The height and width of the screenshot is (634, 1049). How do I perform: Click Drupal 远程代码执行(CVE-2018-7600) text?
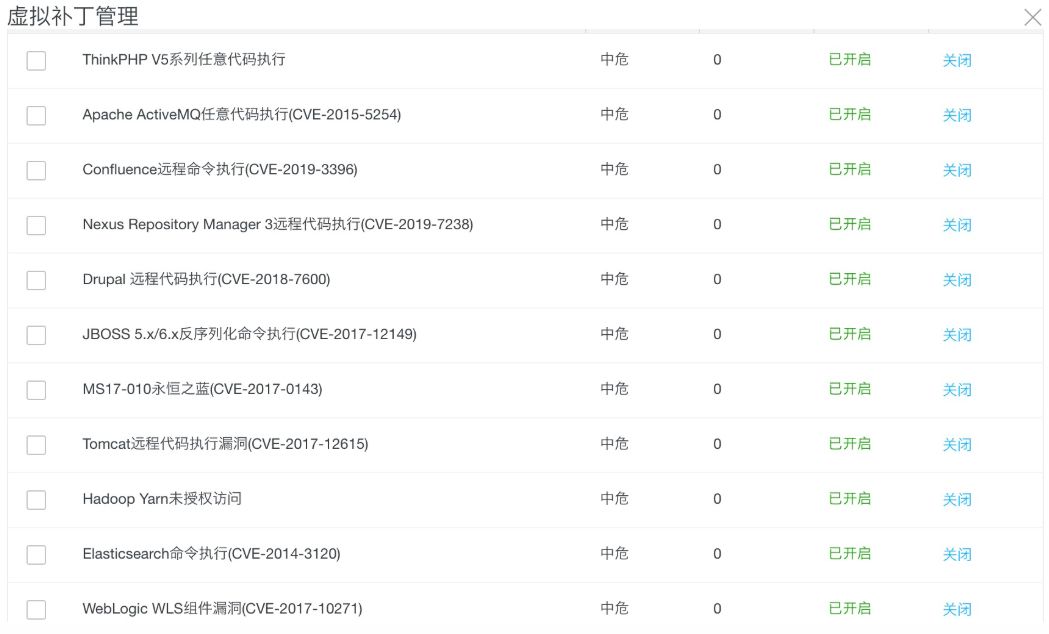[206, 279]
